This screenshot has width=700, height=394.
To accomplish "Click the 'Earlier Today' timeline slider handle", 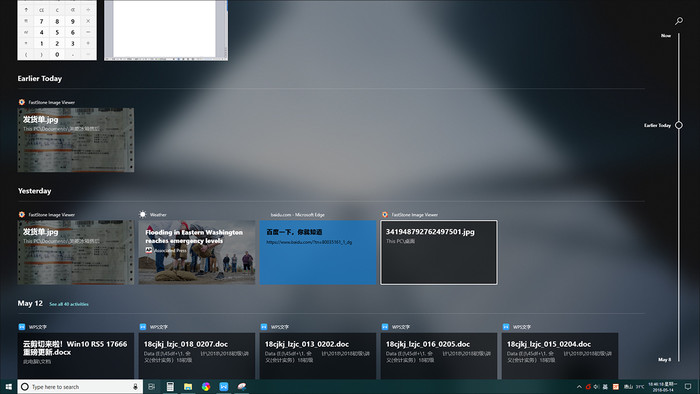I will click(x=679, y=125).
